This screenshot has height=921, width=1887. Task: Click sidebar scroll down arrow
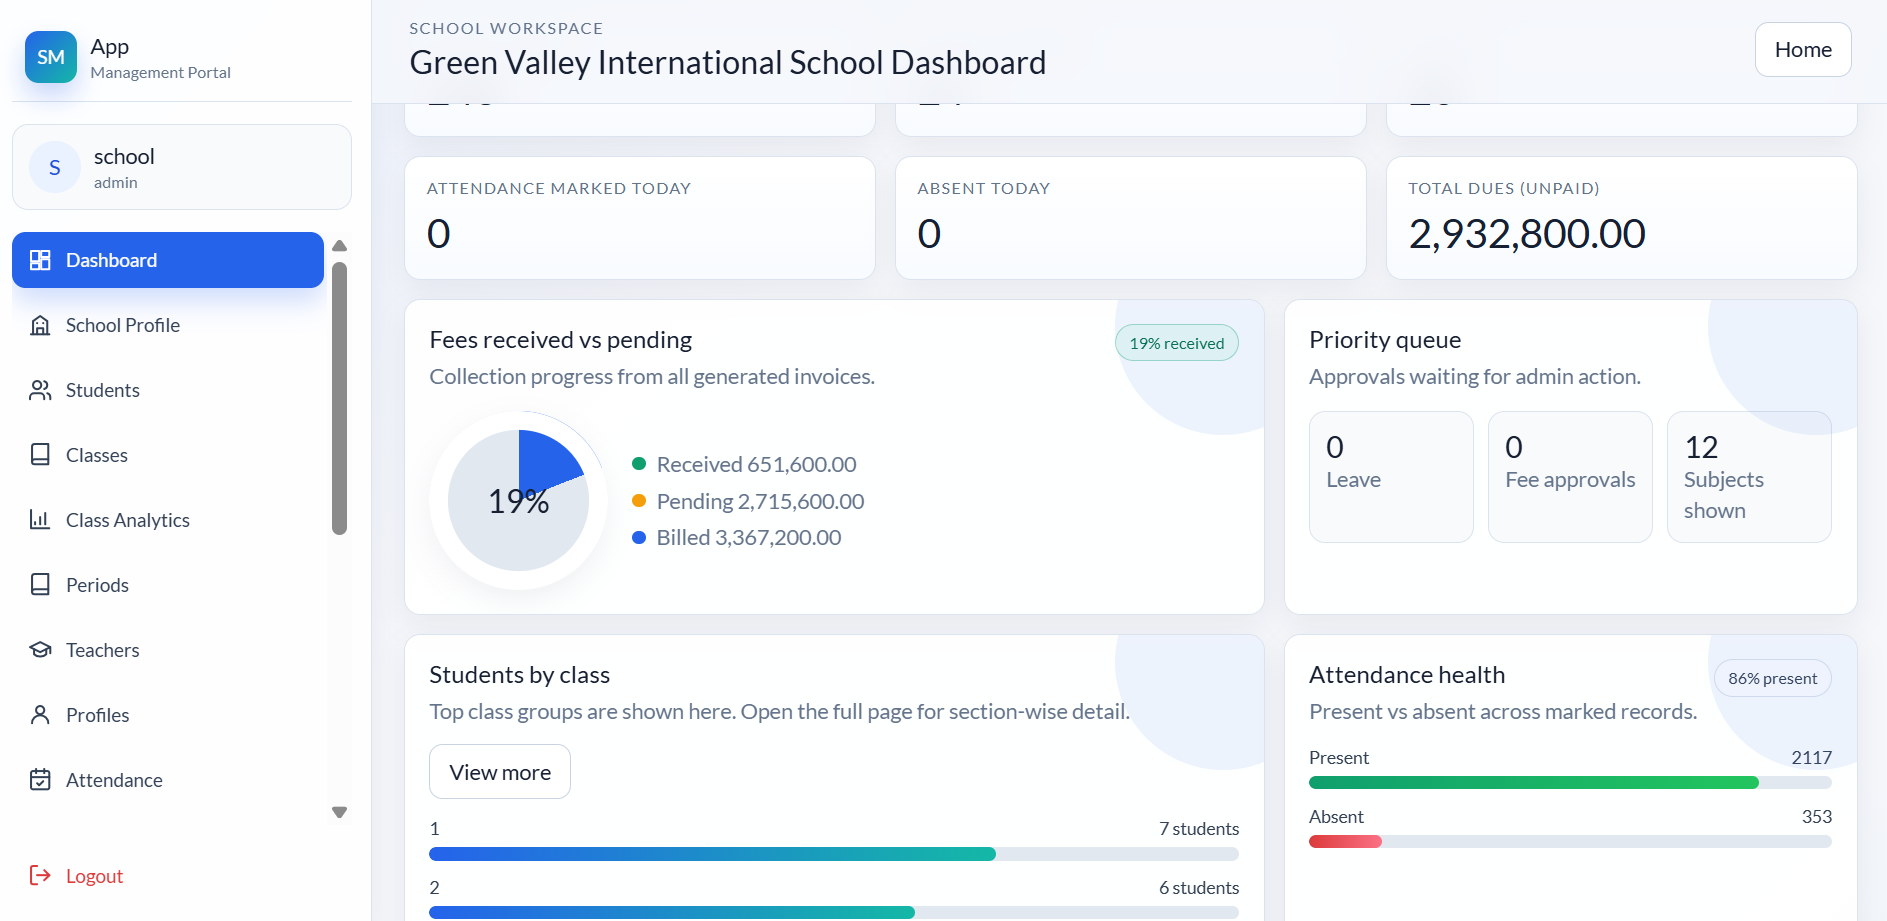(x=339, y=812)
